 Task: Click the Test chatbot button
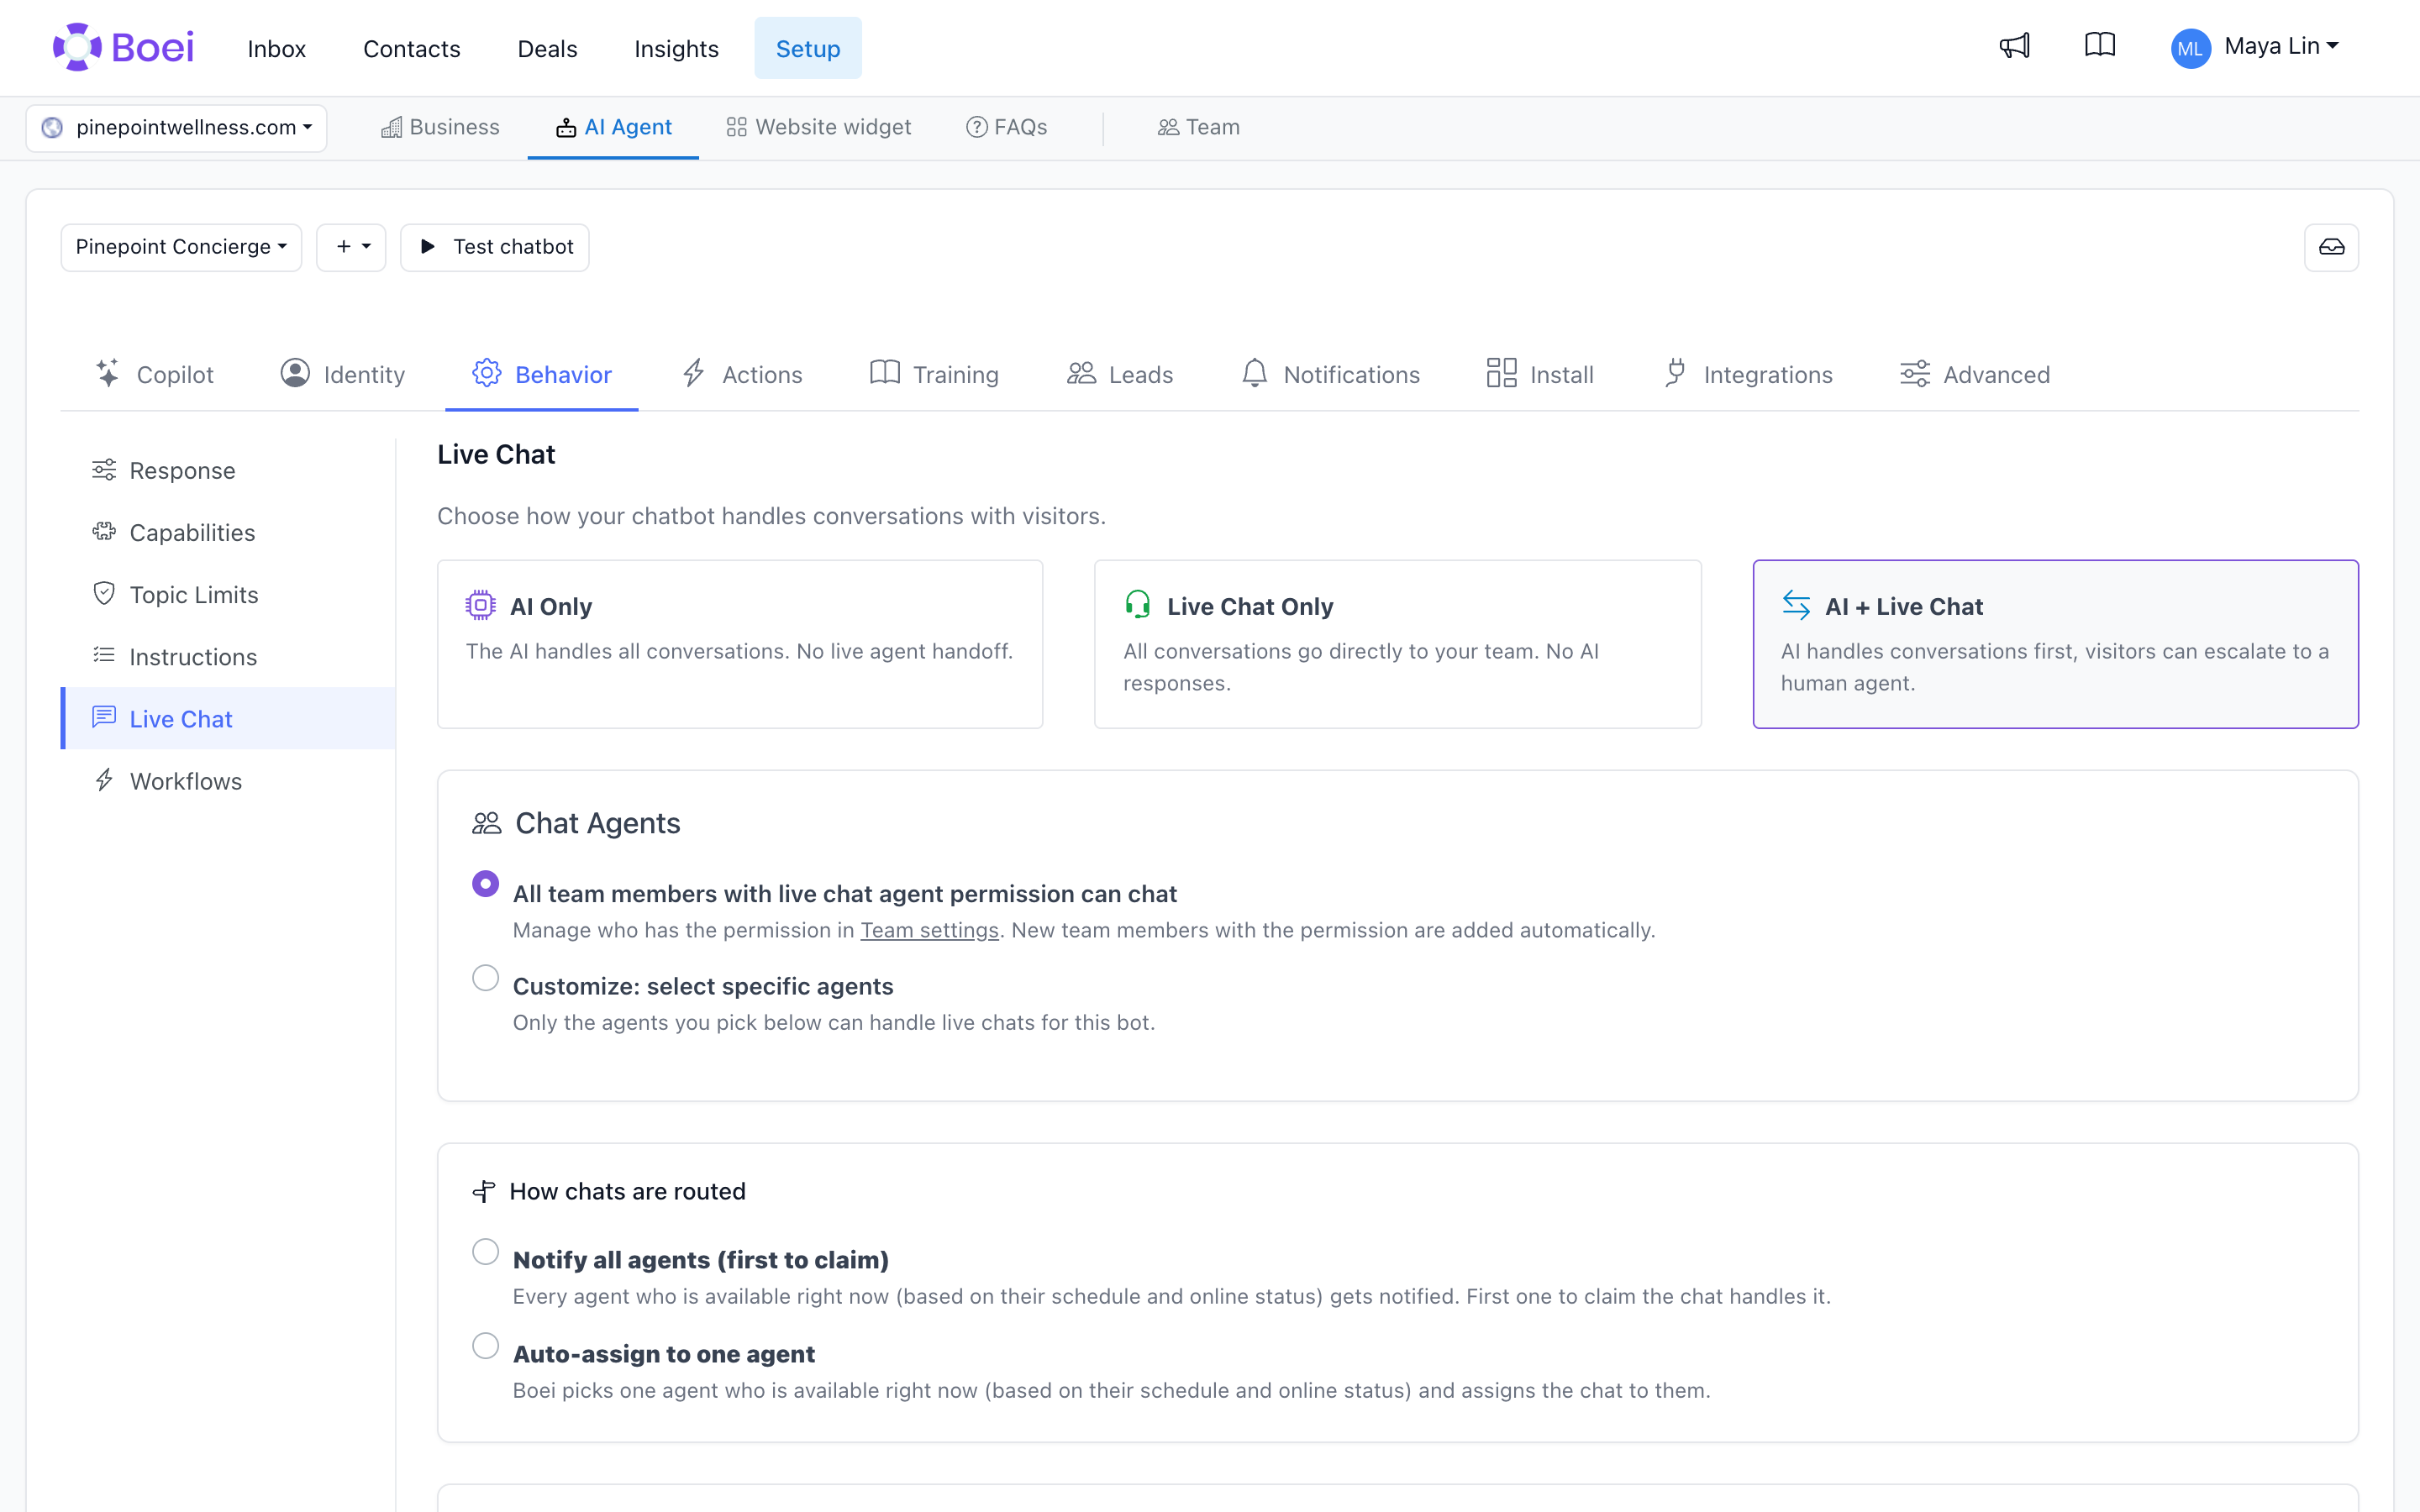coord(495,247)
